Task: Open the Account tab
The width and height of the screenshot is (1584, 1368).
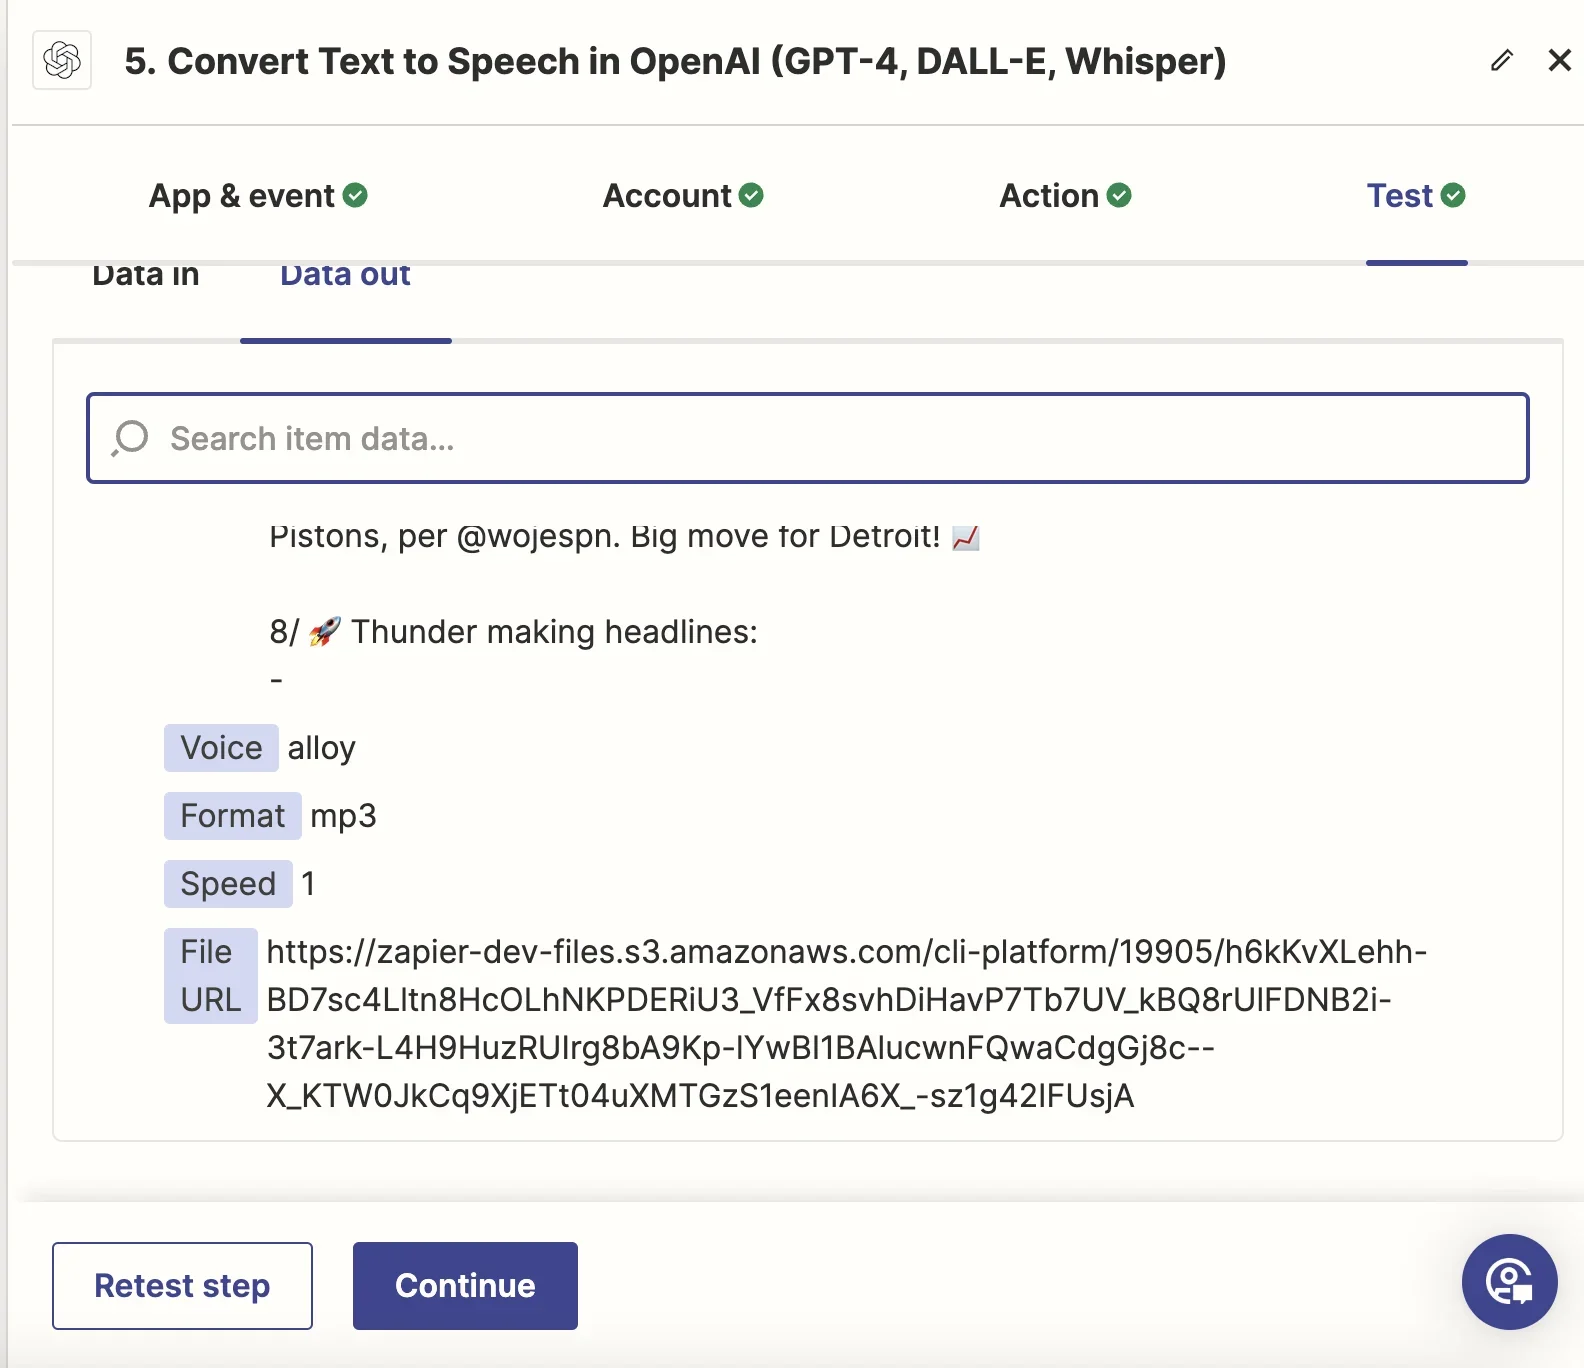Action: pos(683,195)
